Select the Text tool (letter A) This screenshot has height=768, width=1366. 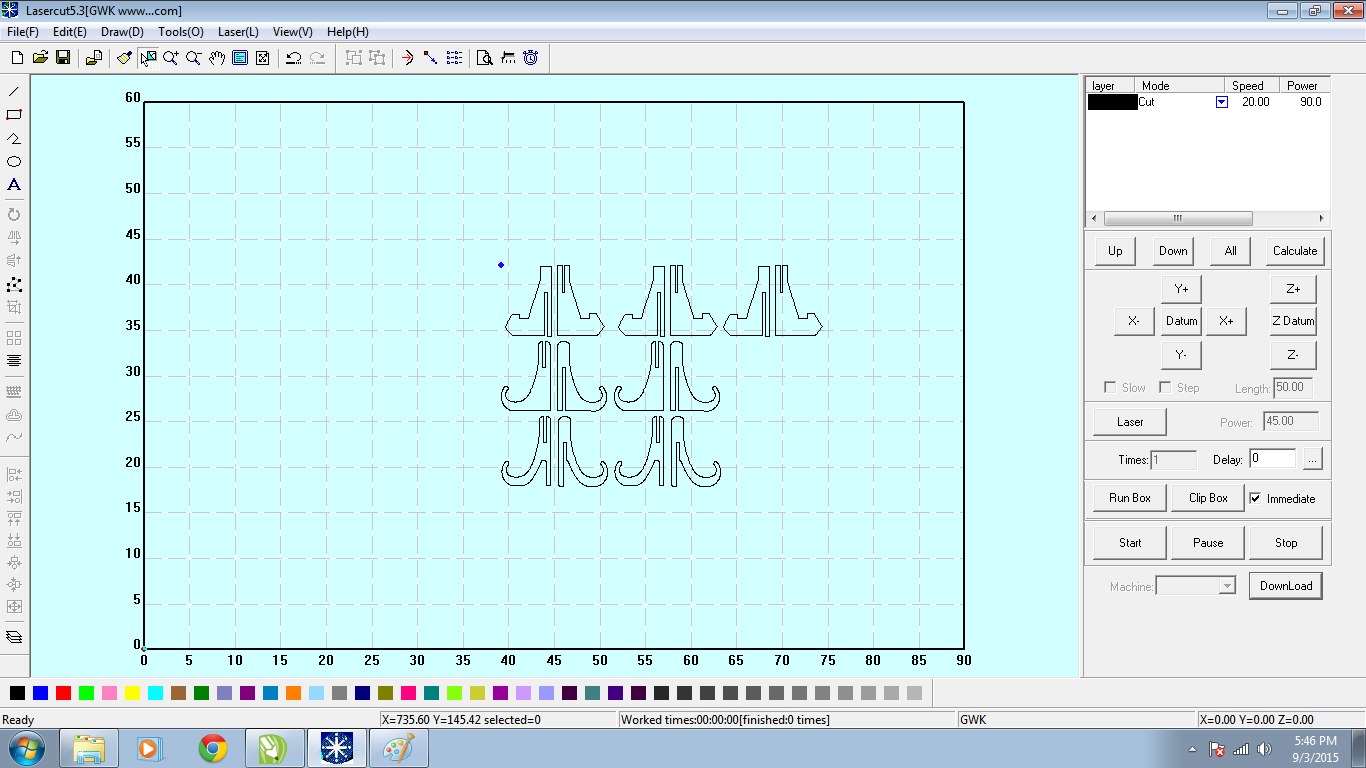[14, 185]
